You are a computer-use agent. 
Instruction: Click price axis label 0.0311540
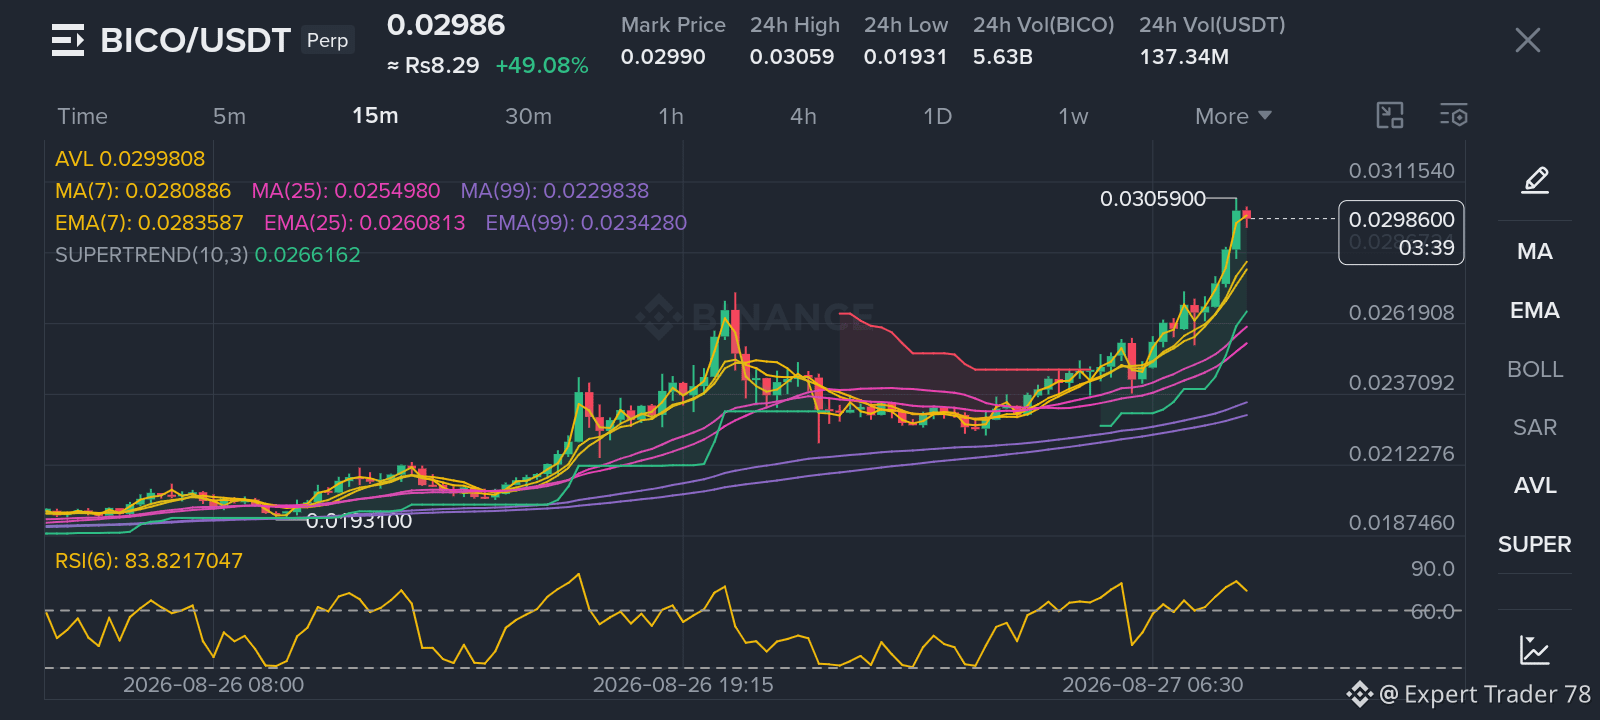[1401, 171]
